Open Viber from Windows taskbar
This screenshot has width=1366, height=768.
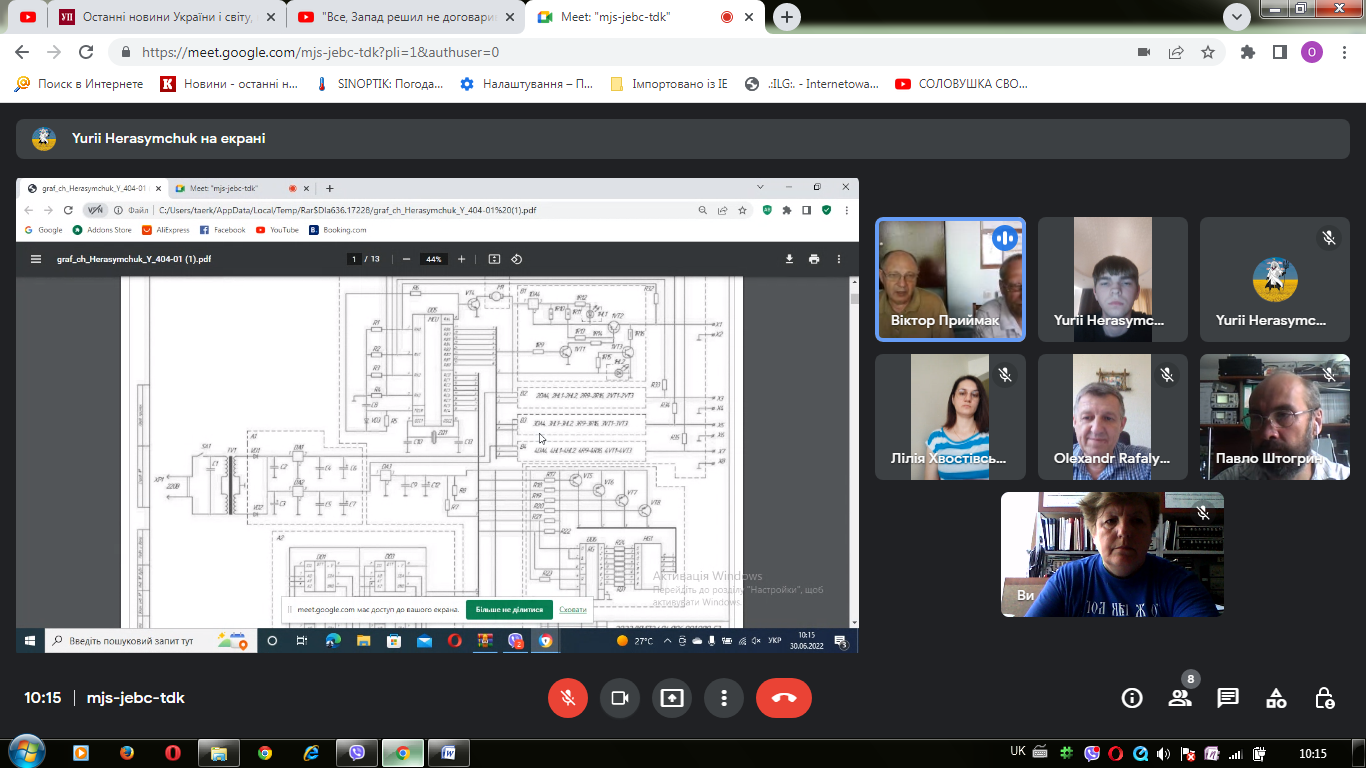[x=356, y=753]
